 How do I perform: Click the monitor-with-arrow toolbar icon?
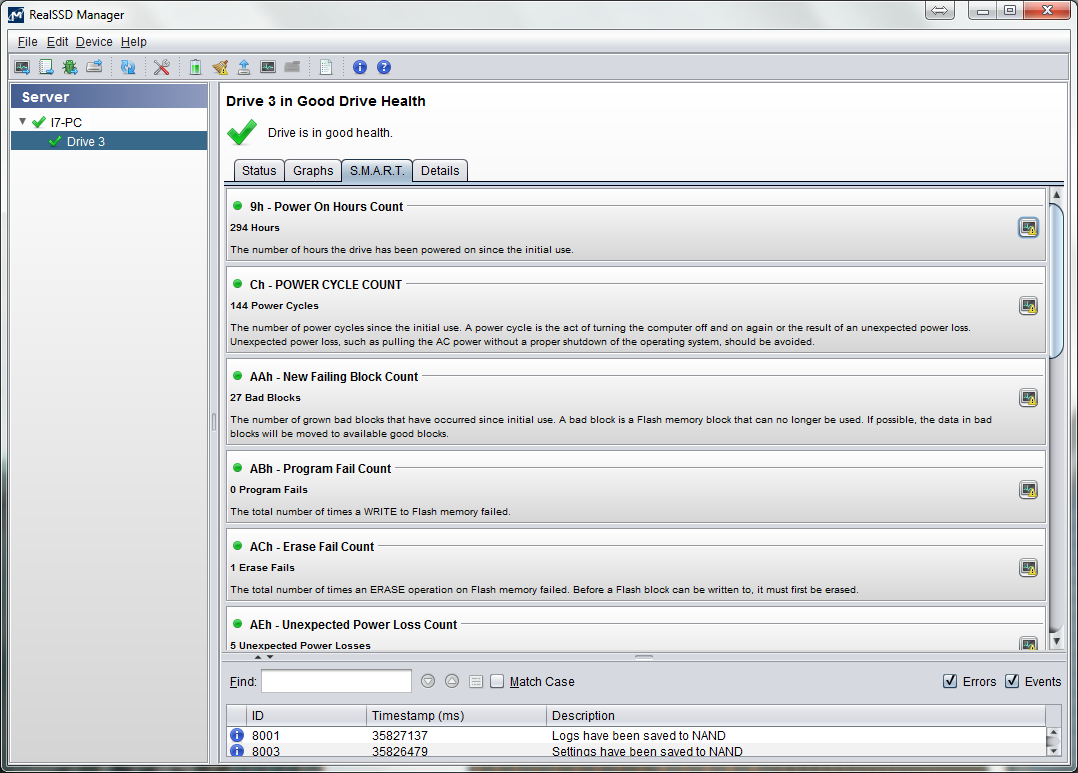point(22,67)
